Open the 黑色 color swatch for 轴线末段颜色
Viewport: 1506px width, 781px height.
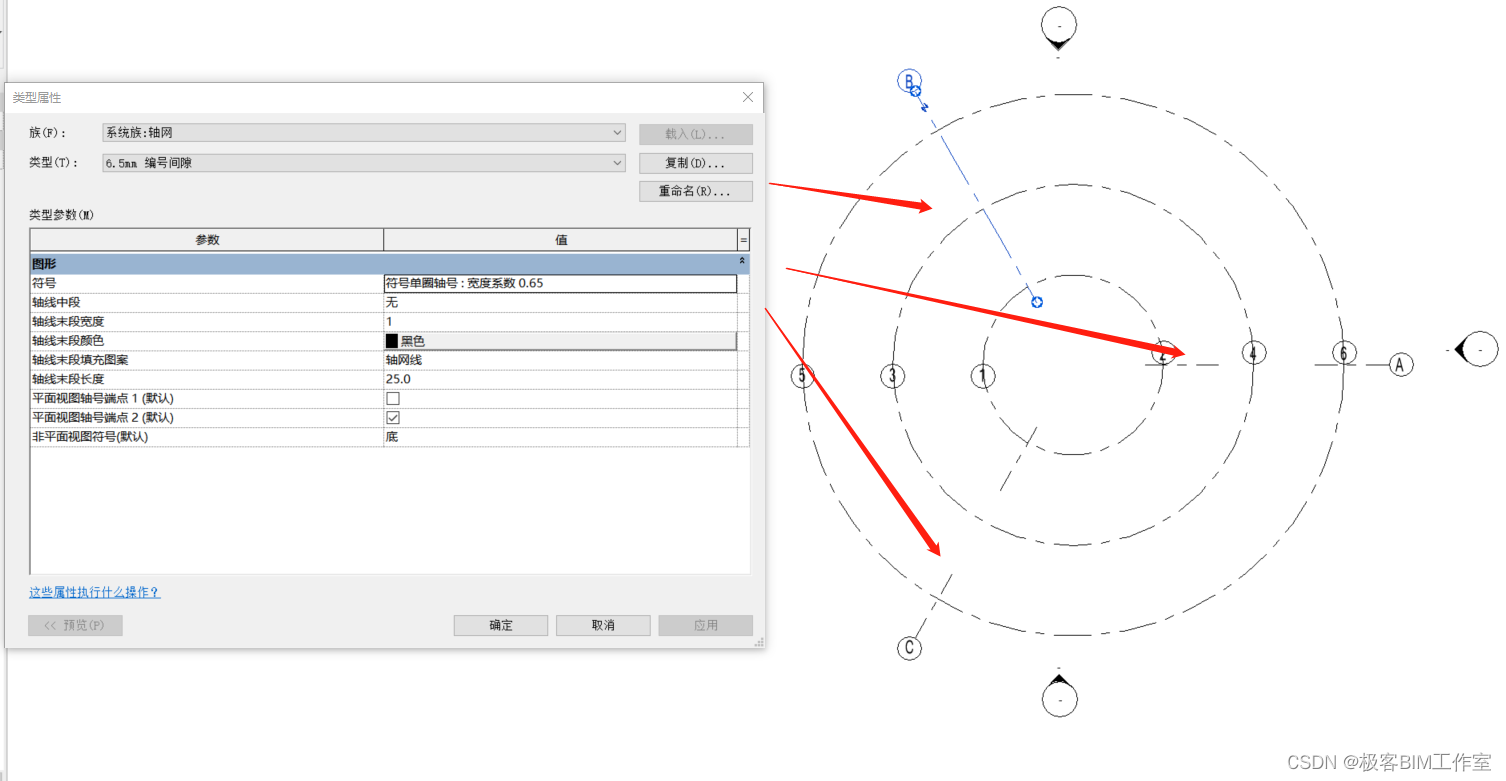[x=560, y=341]
